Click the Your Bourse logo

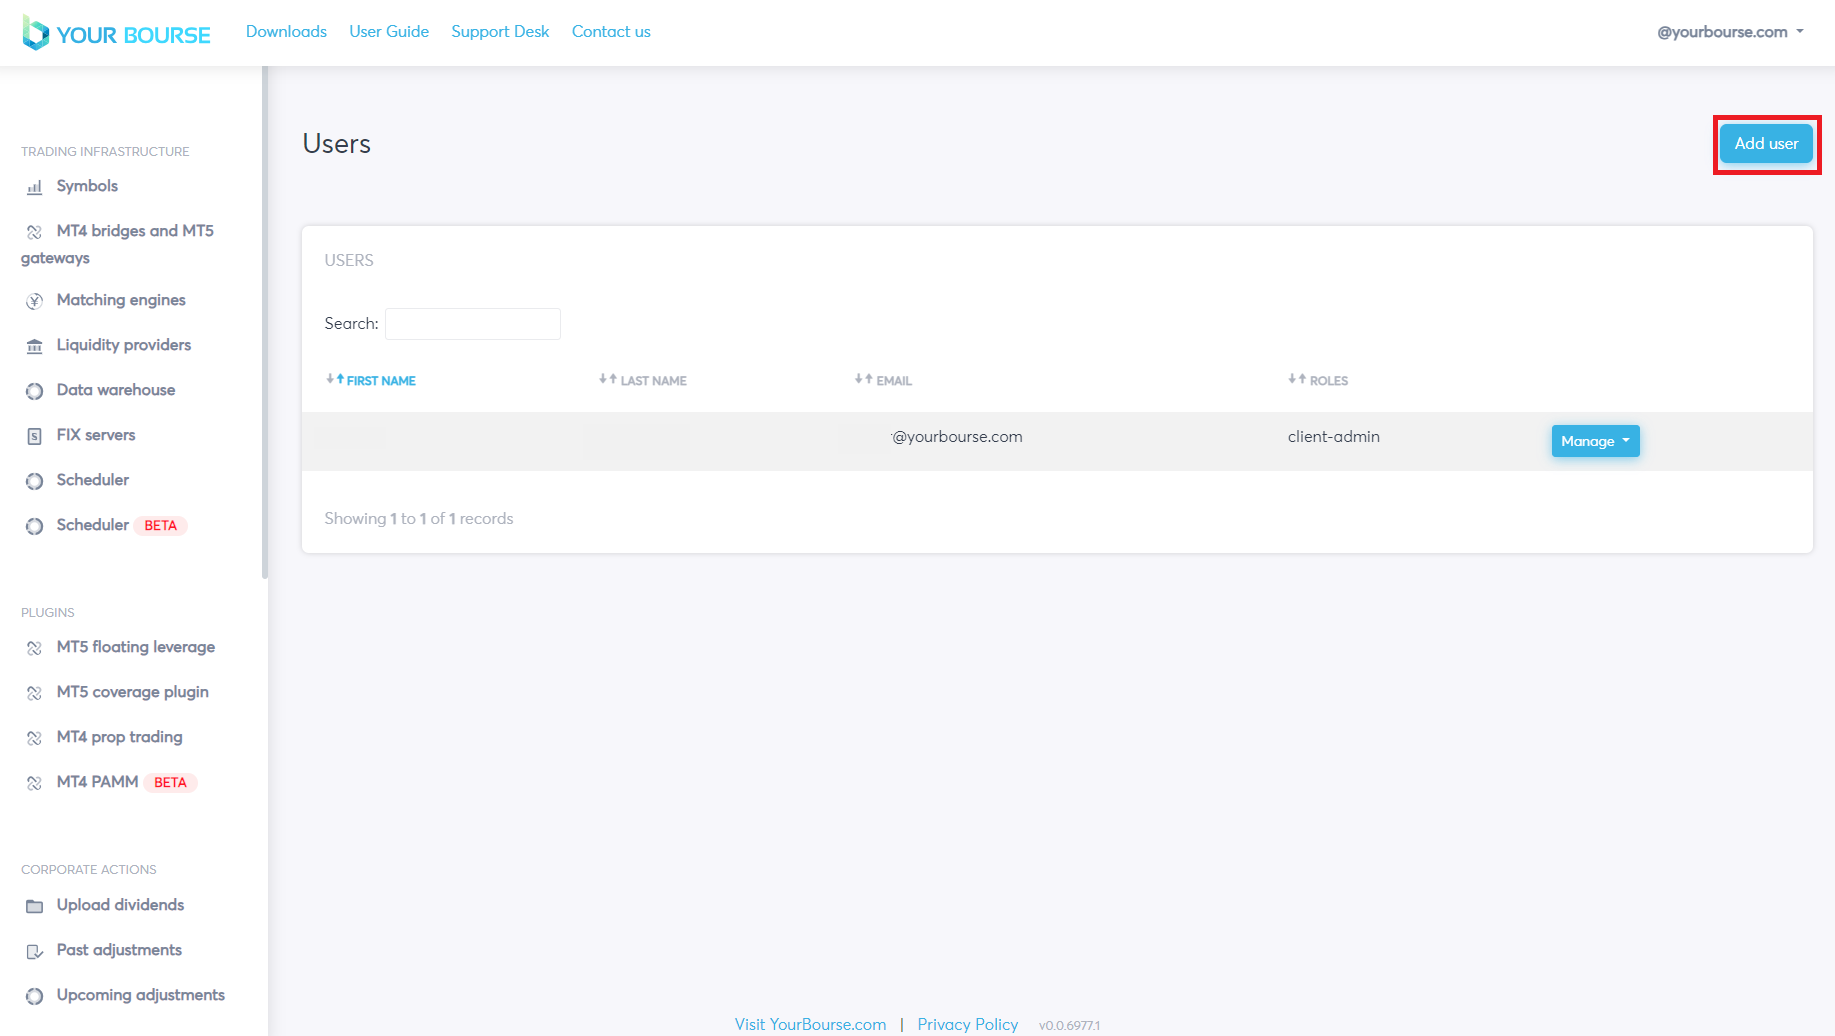click(117, 34)
